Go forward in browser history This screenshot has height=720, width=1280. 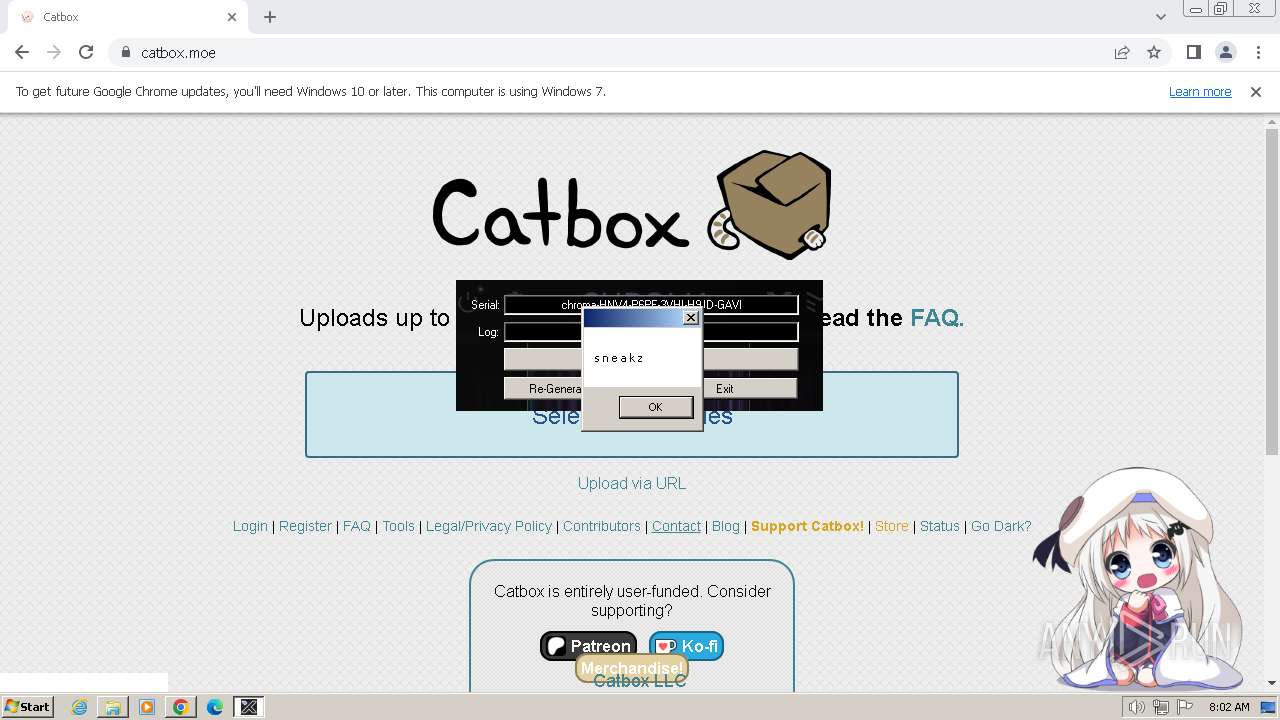pos(54,52)
